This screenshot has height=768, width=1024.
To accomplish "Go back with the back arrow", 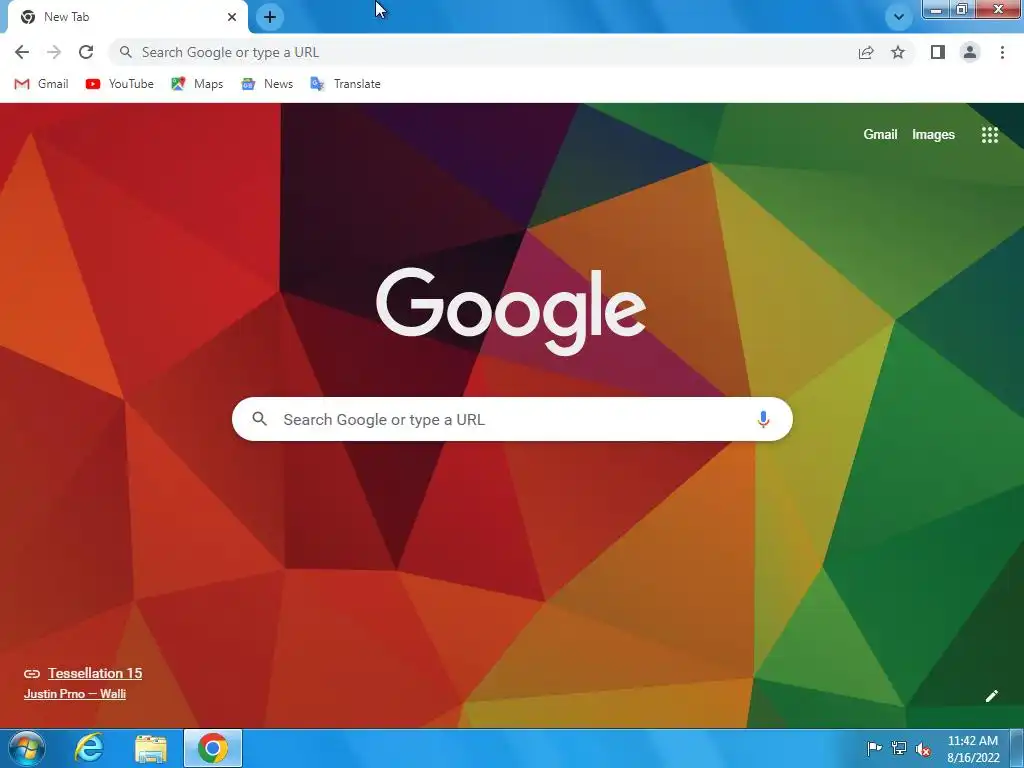I will (22, 52).
